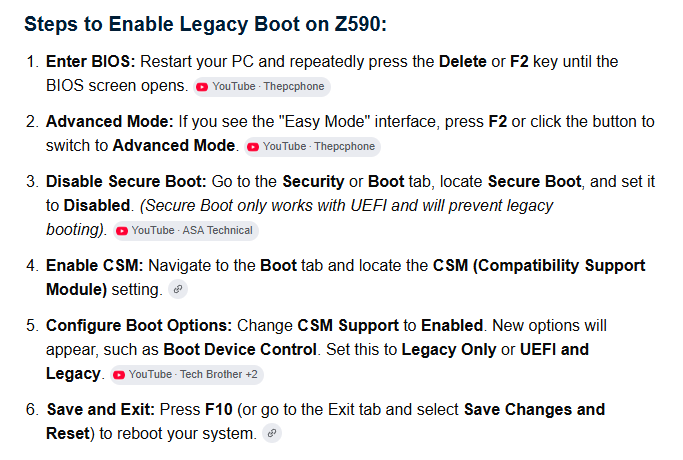Click the Save and Exit: step label
This screenshot has height=460, width=683.
[x=101, y=409]
